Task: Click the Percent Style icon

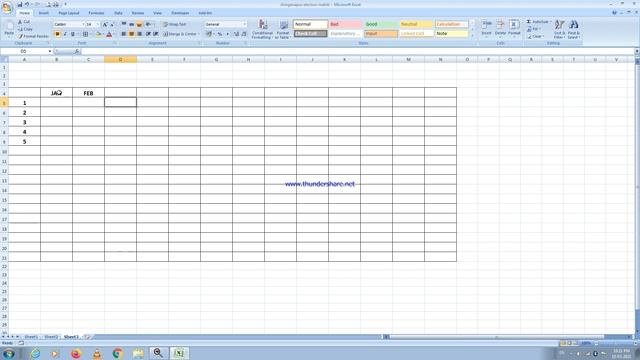Action: pyautogui.click(x=220, y=34)
